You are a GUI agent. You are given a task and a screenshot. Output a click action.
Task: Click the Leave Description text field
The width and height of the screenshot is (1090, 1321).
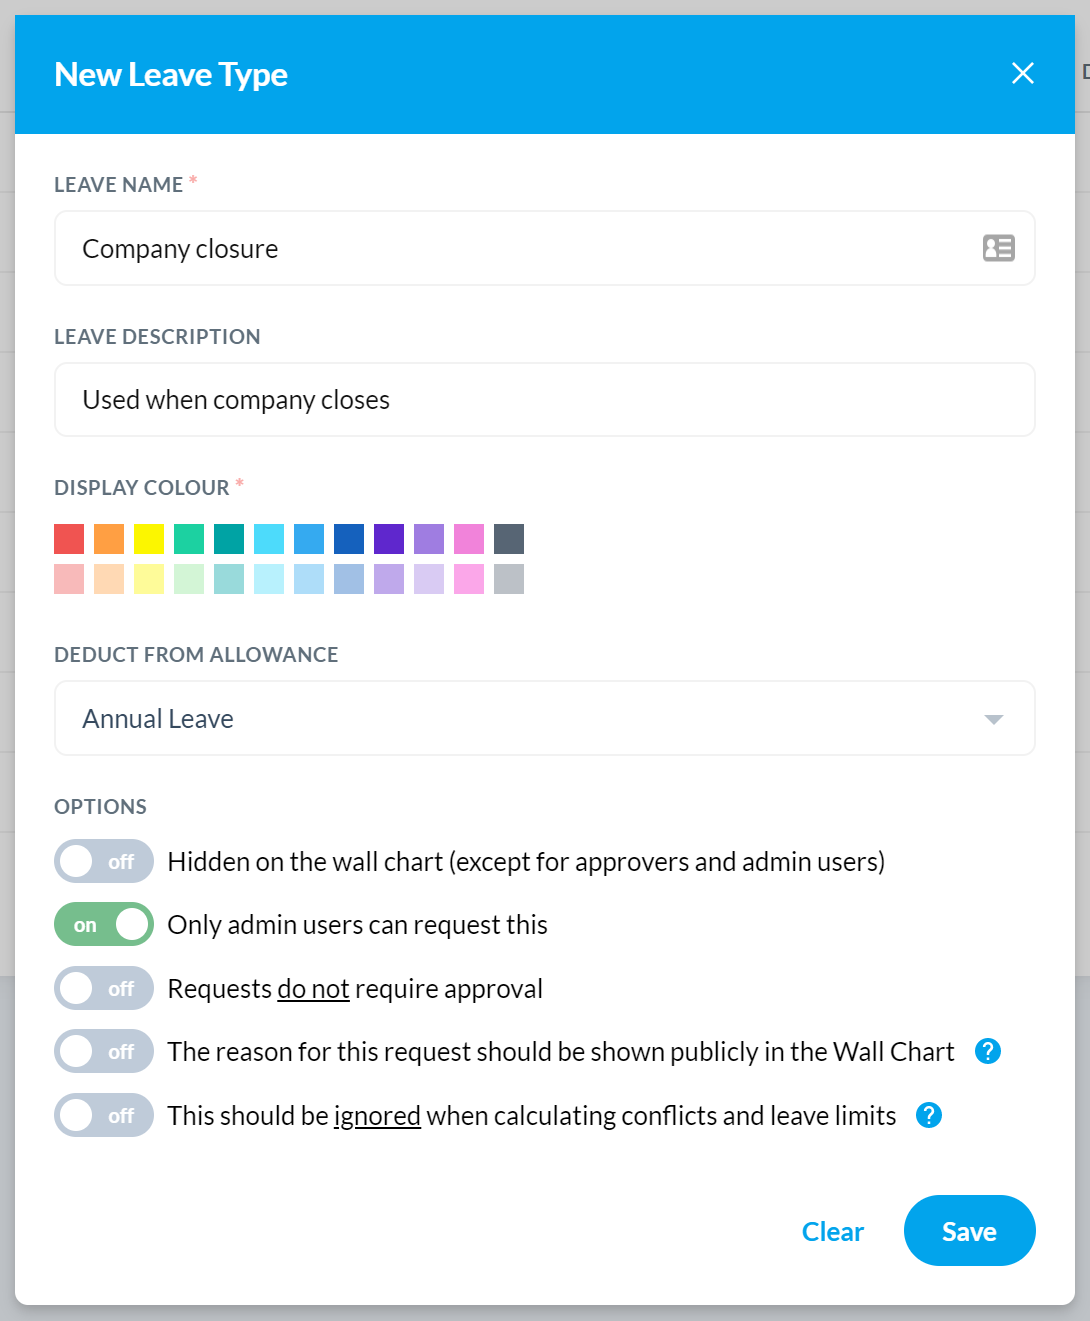coord(545,400)
